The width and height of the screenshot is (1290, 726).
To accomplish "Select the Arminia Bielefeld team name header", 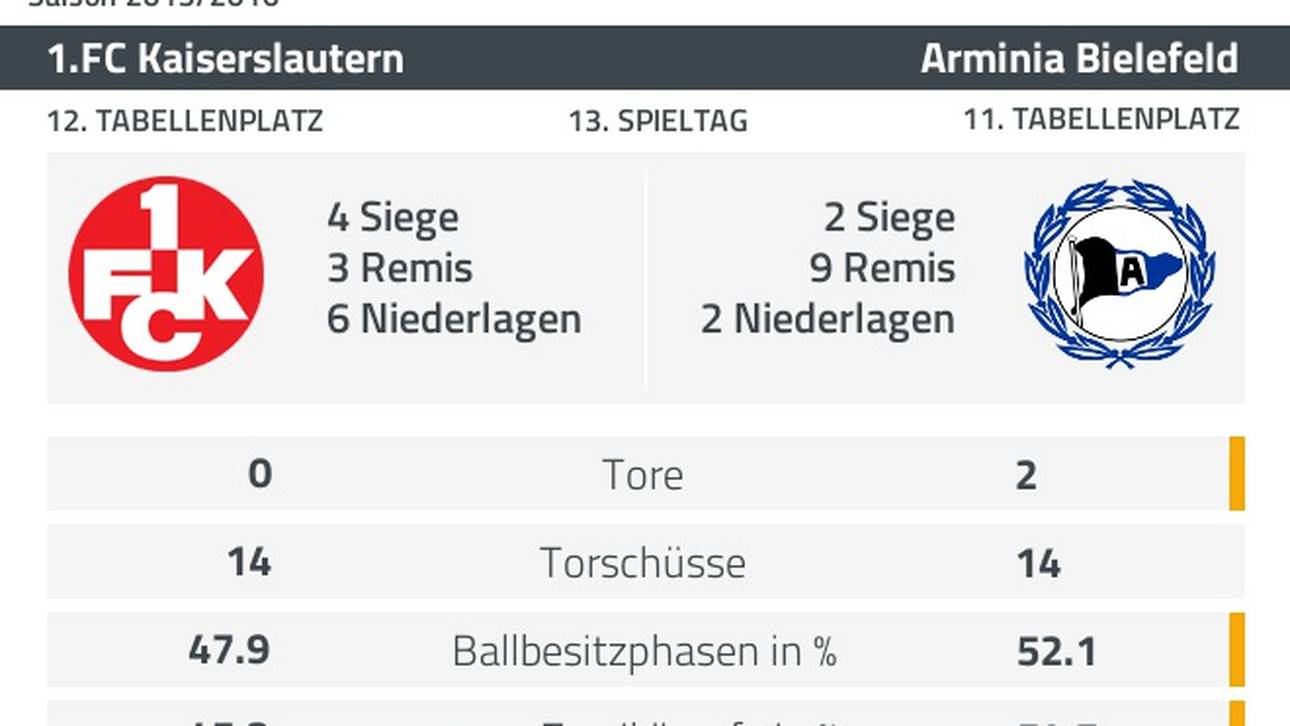I will coord(1079,59).
